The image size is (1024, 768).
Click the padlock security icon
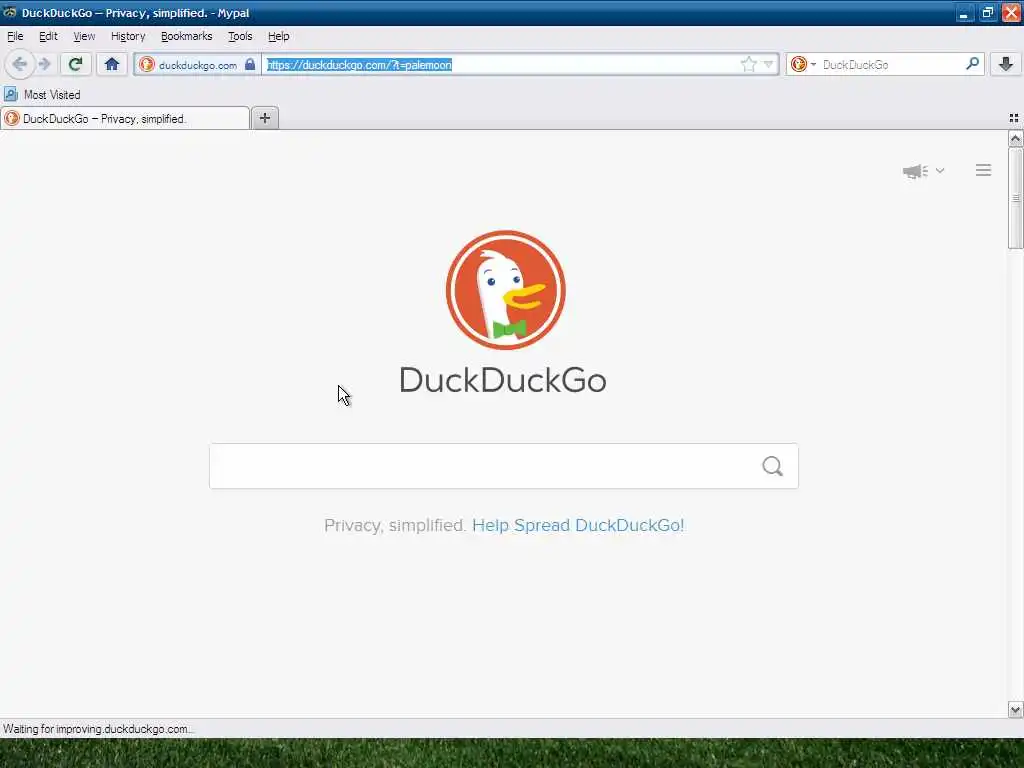coord(249,64)
